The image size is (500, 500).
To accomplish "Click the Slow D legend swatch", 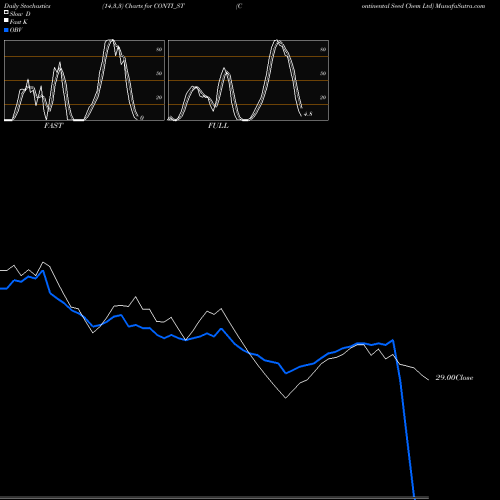I will coord(6,13).
